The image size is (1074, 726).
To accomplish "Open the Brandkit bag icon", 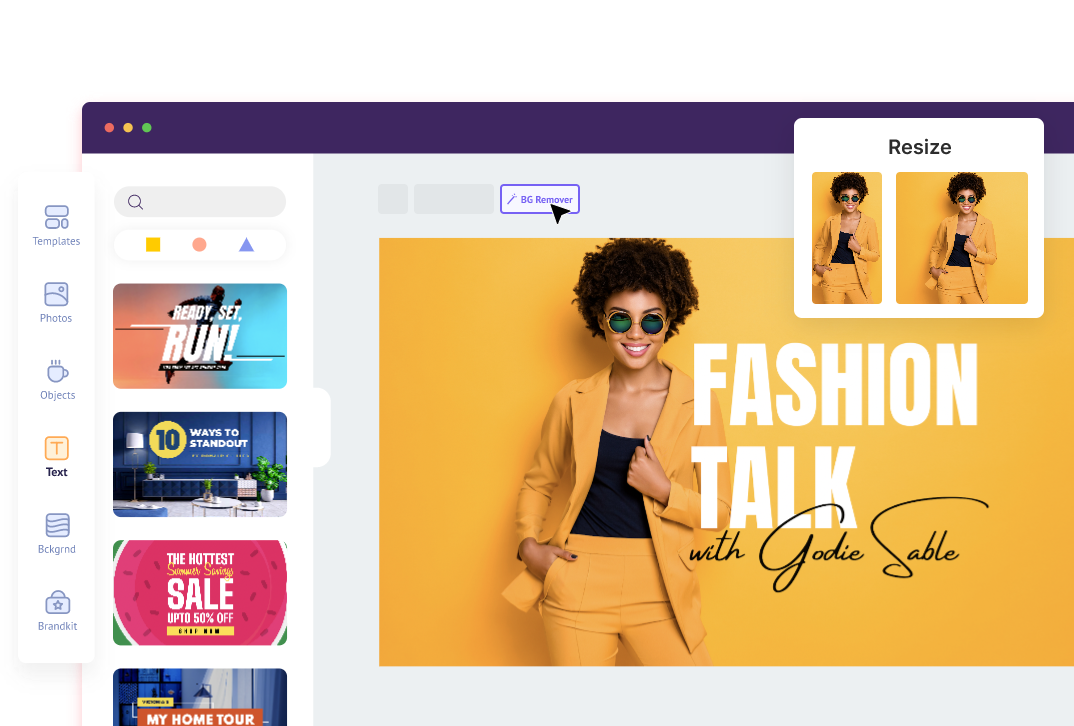I will pos(58,603).
